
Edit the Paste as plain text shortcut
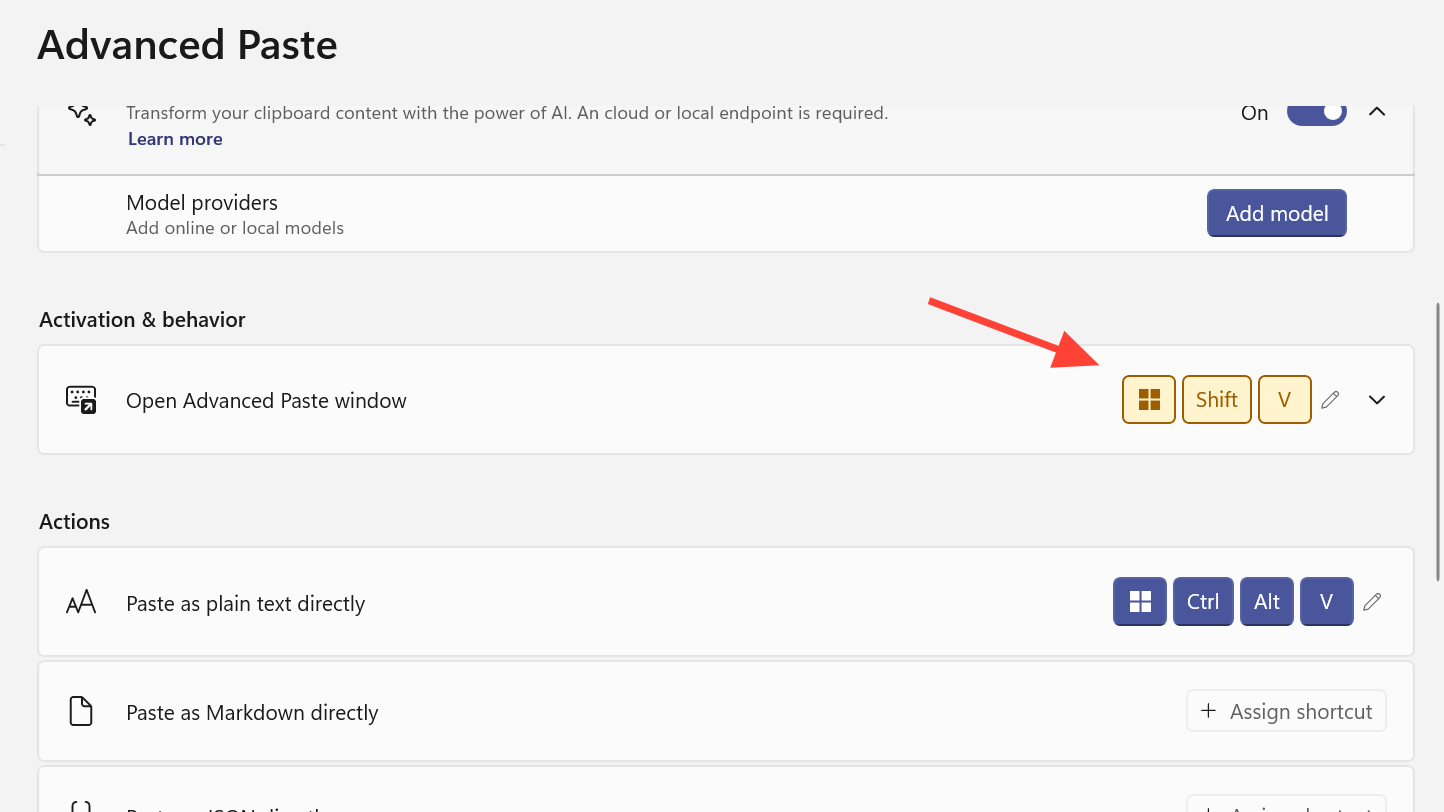1372,602
